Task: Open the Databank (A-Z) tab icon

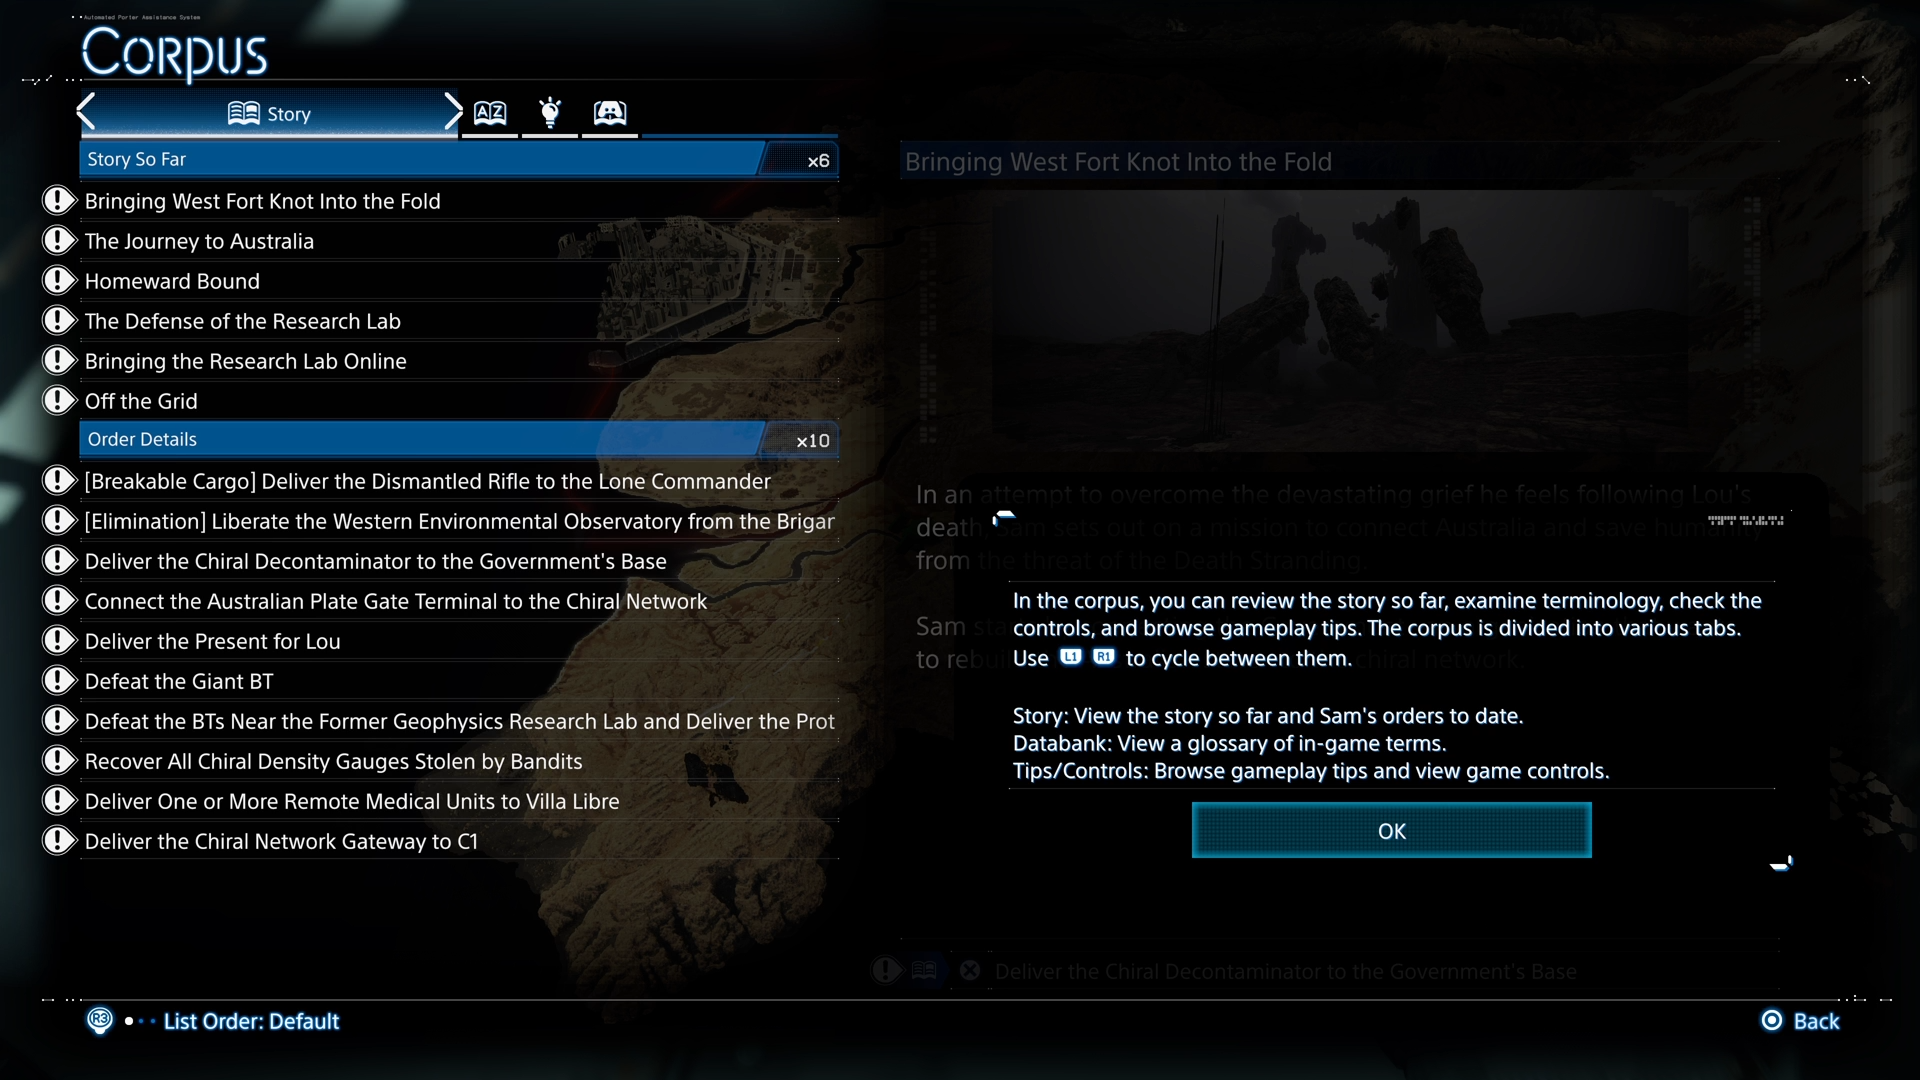Action: pos(490,113)
